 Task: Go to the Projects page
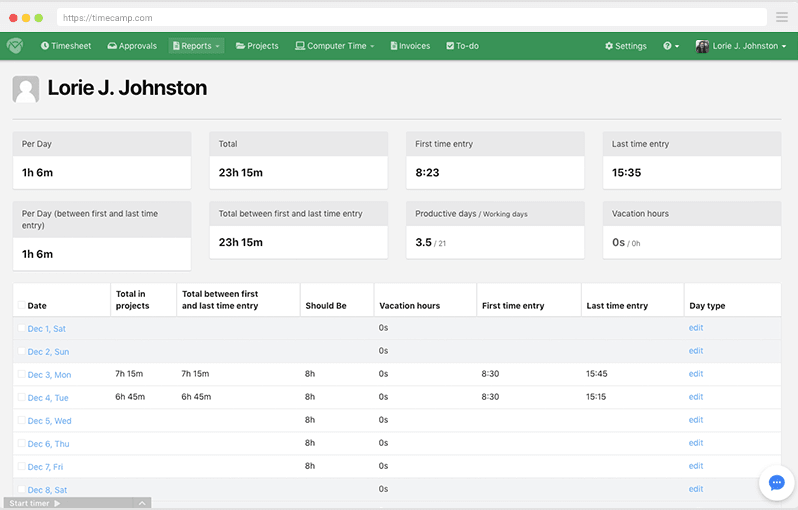[x=257, y=46]
